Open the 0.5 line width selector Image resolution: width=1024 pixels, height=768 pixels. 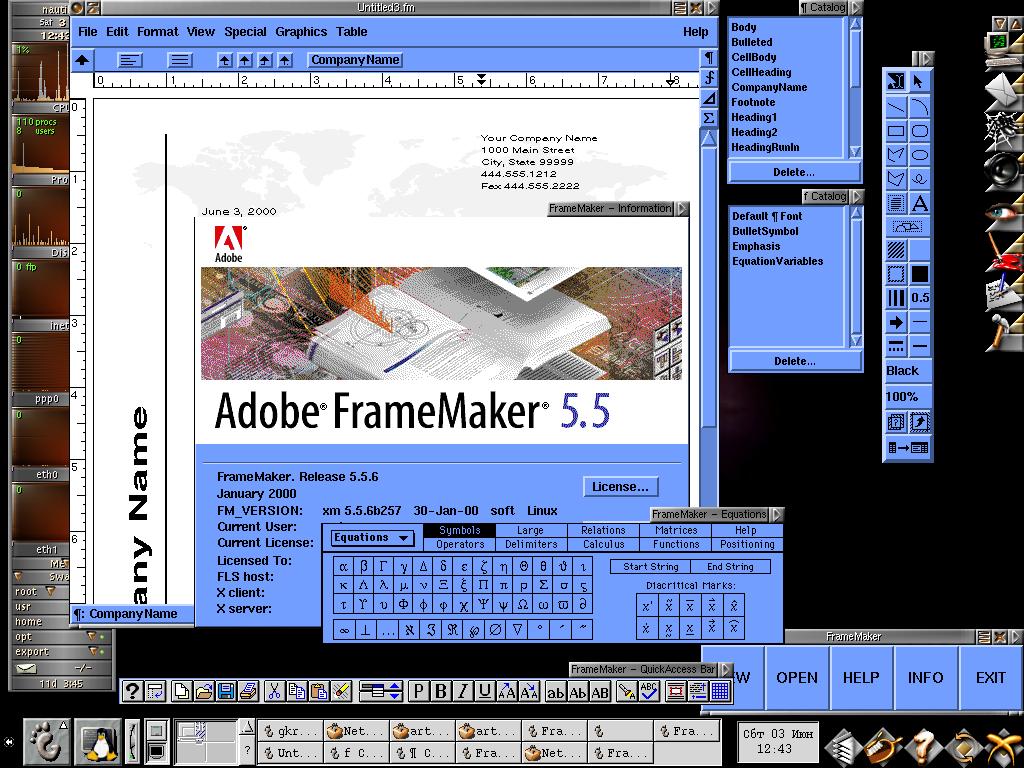point(920,298)
